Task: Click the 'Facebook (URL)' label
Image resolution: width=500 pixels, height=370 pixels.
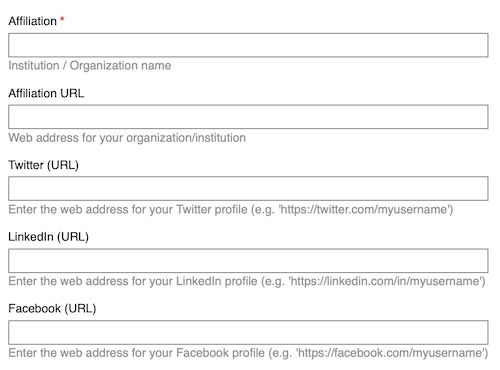Action: click(52, 308)
